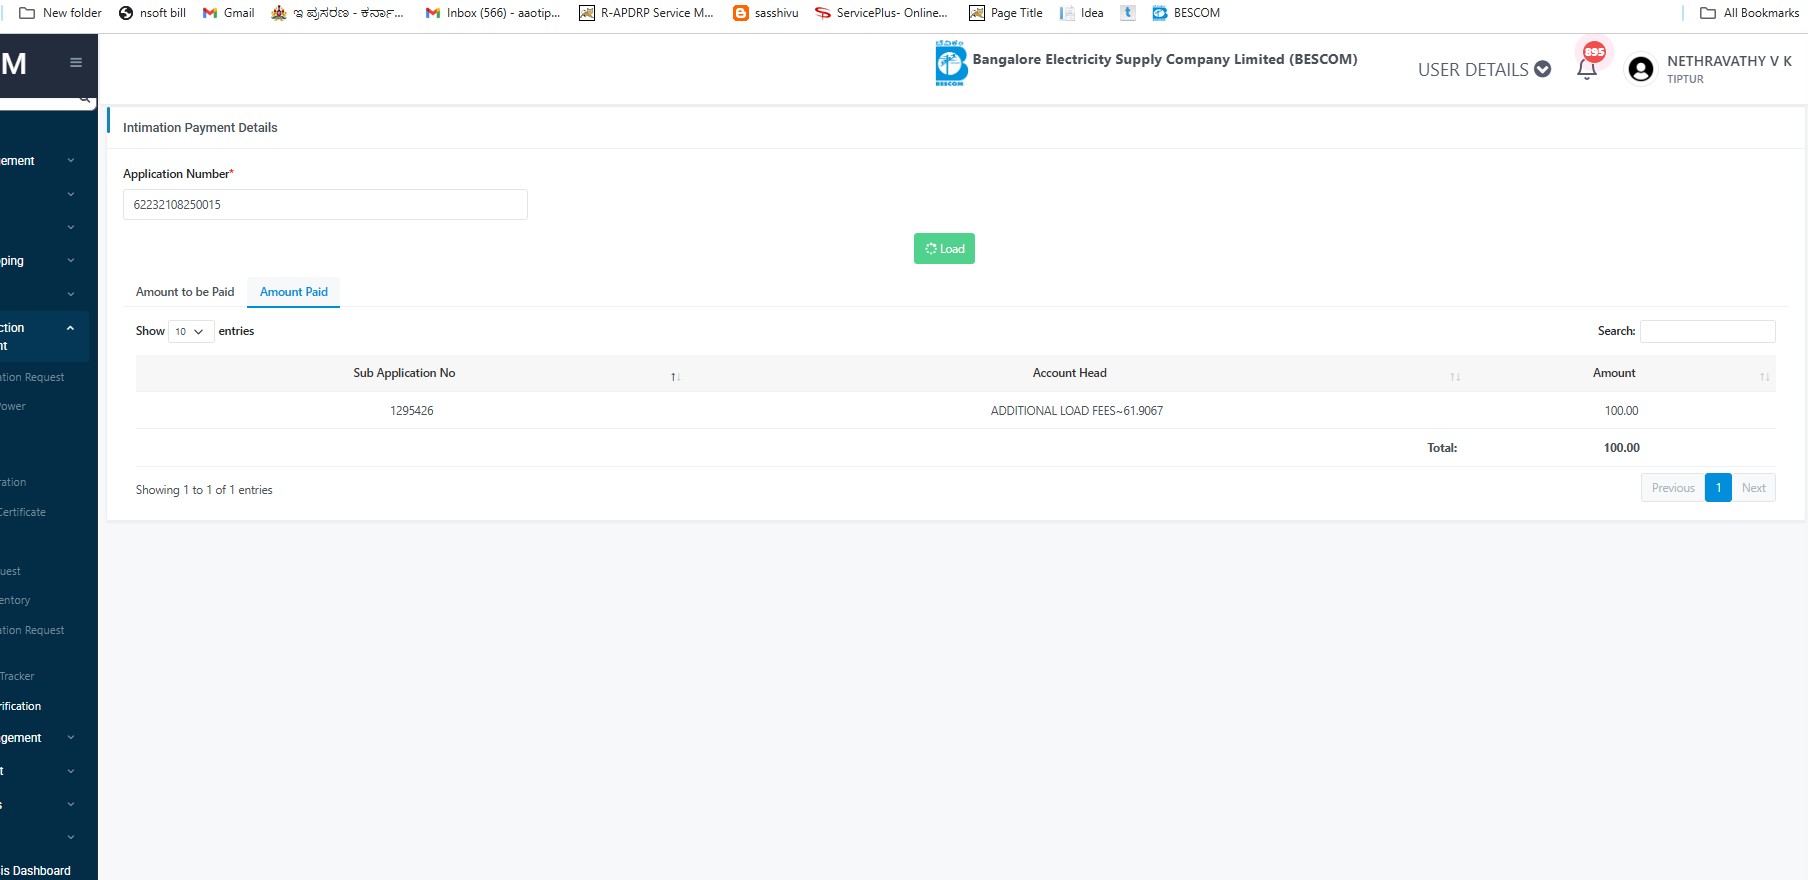
Task: Go to the Next page of entries
Action: point(1753,488)
